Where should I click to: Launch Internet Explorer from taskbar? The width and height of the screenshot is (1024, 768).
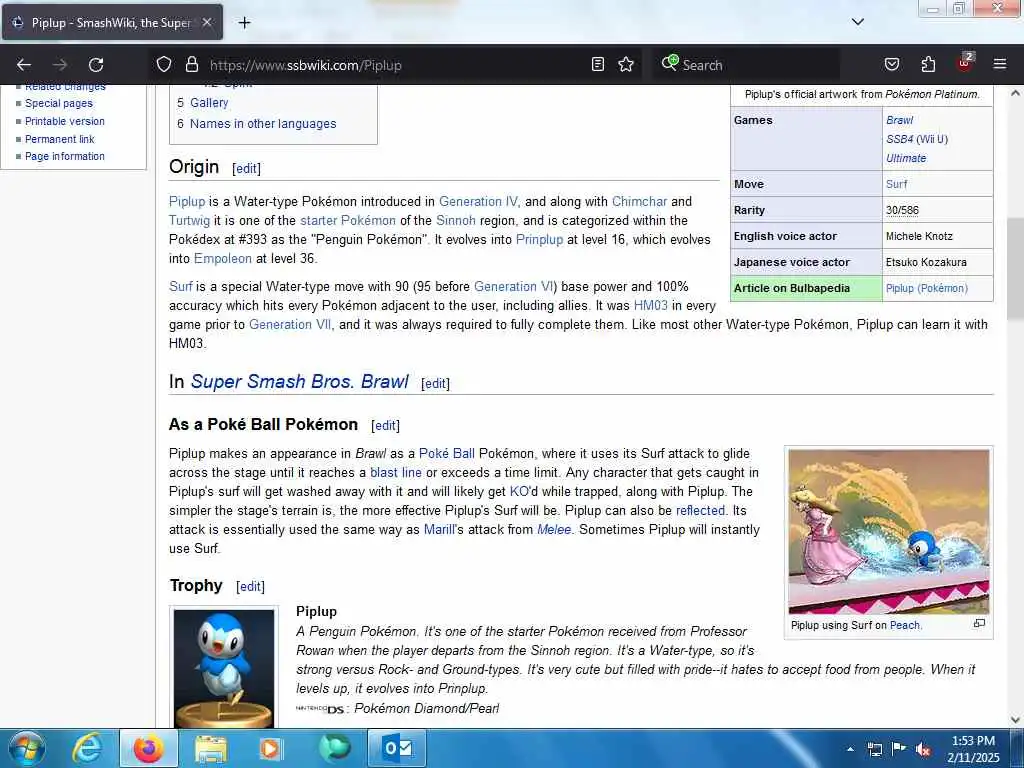tap(87, 748)
